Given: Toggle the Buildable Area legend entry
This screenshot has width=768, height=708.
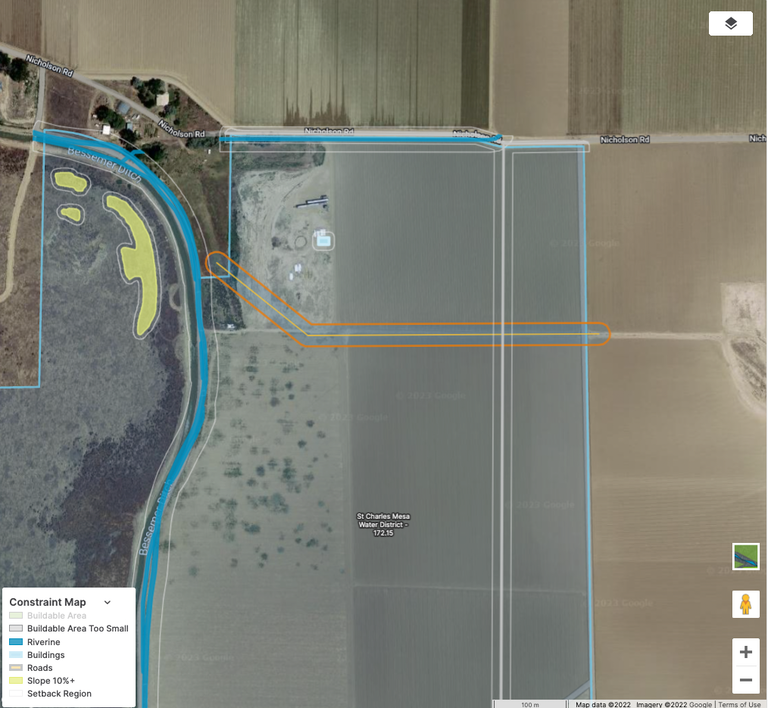Looking at the screenshot, I should pyautogui.click(x=48, y=615).
